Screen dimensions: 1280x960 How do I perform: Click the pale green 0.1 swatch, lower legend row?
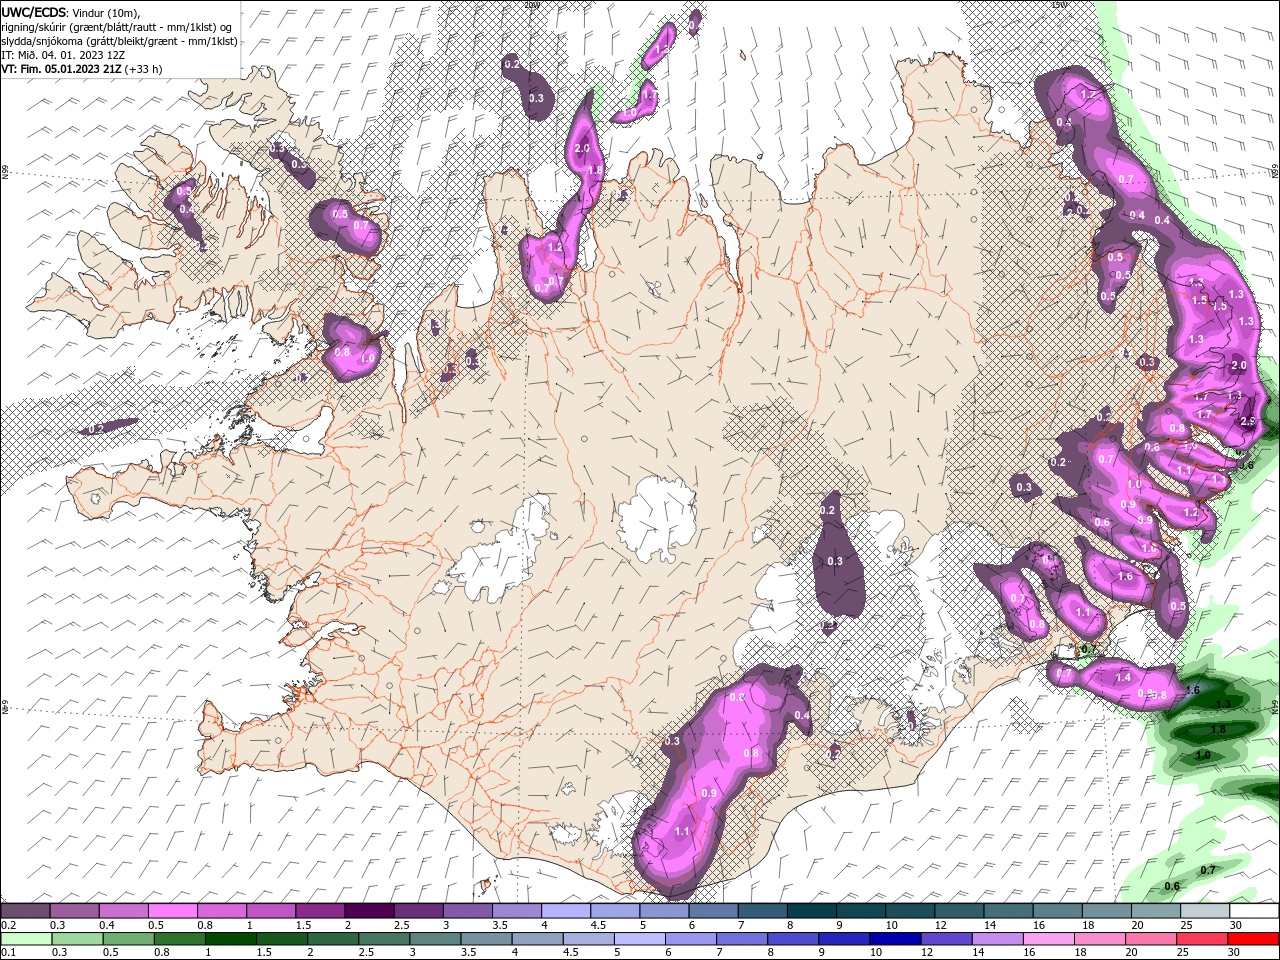(x=26, y=939)
